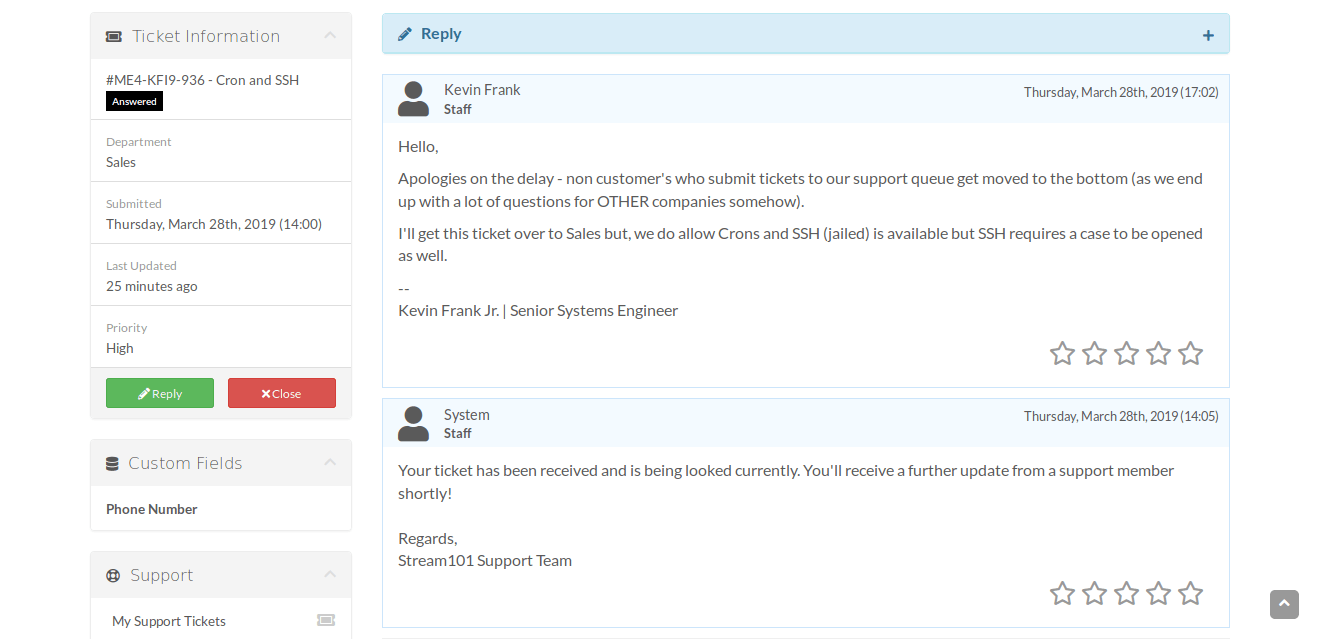The width and height of the screenshot is (1319, 639).
Task: Click the Ticket Information panel title
Action: [206, 36]
